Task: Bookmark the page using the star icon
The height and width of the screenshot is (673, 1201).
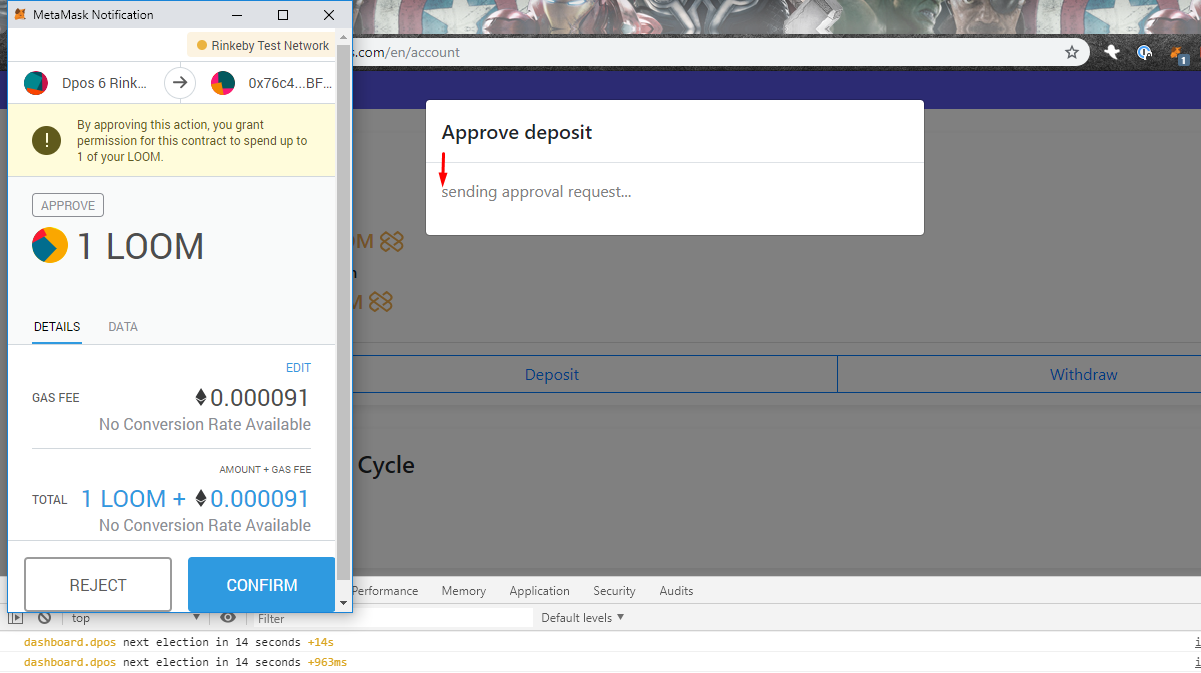Action: (x=1071, y=52)
